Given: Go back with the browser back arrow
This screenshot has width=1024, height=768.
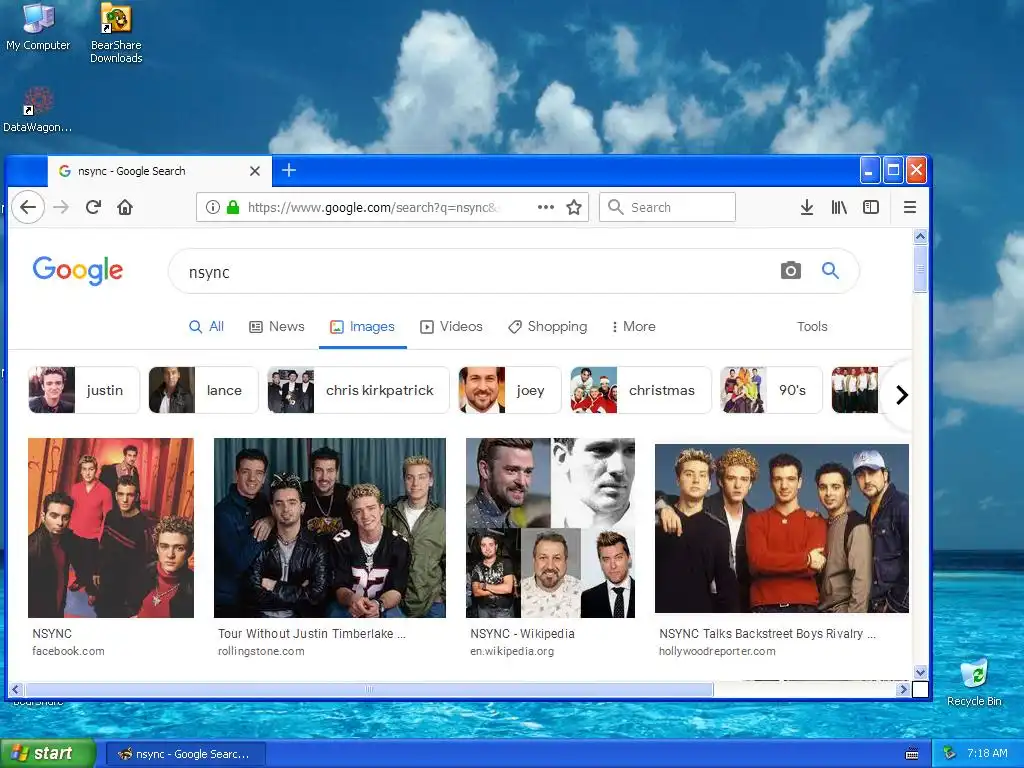Looking at the screenshot, I should tap(27, 207).
